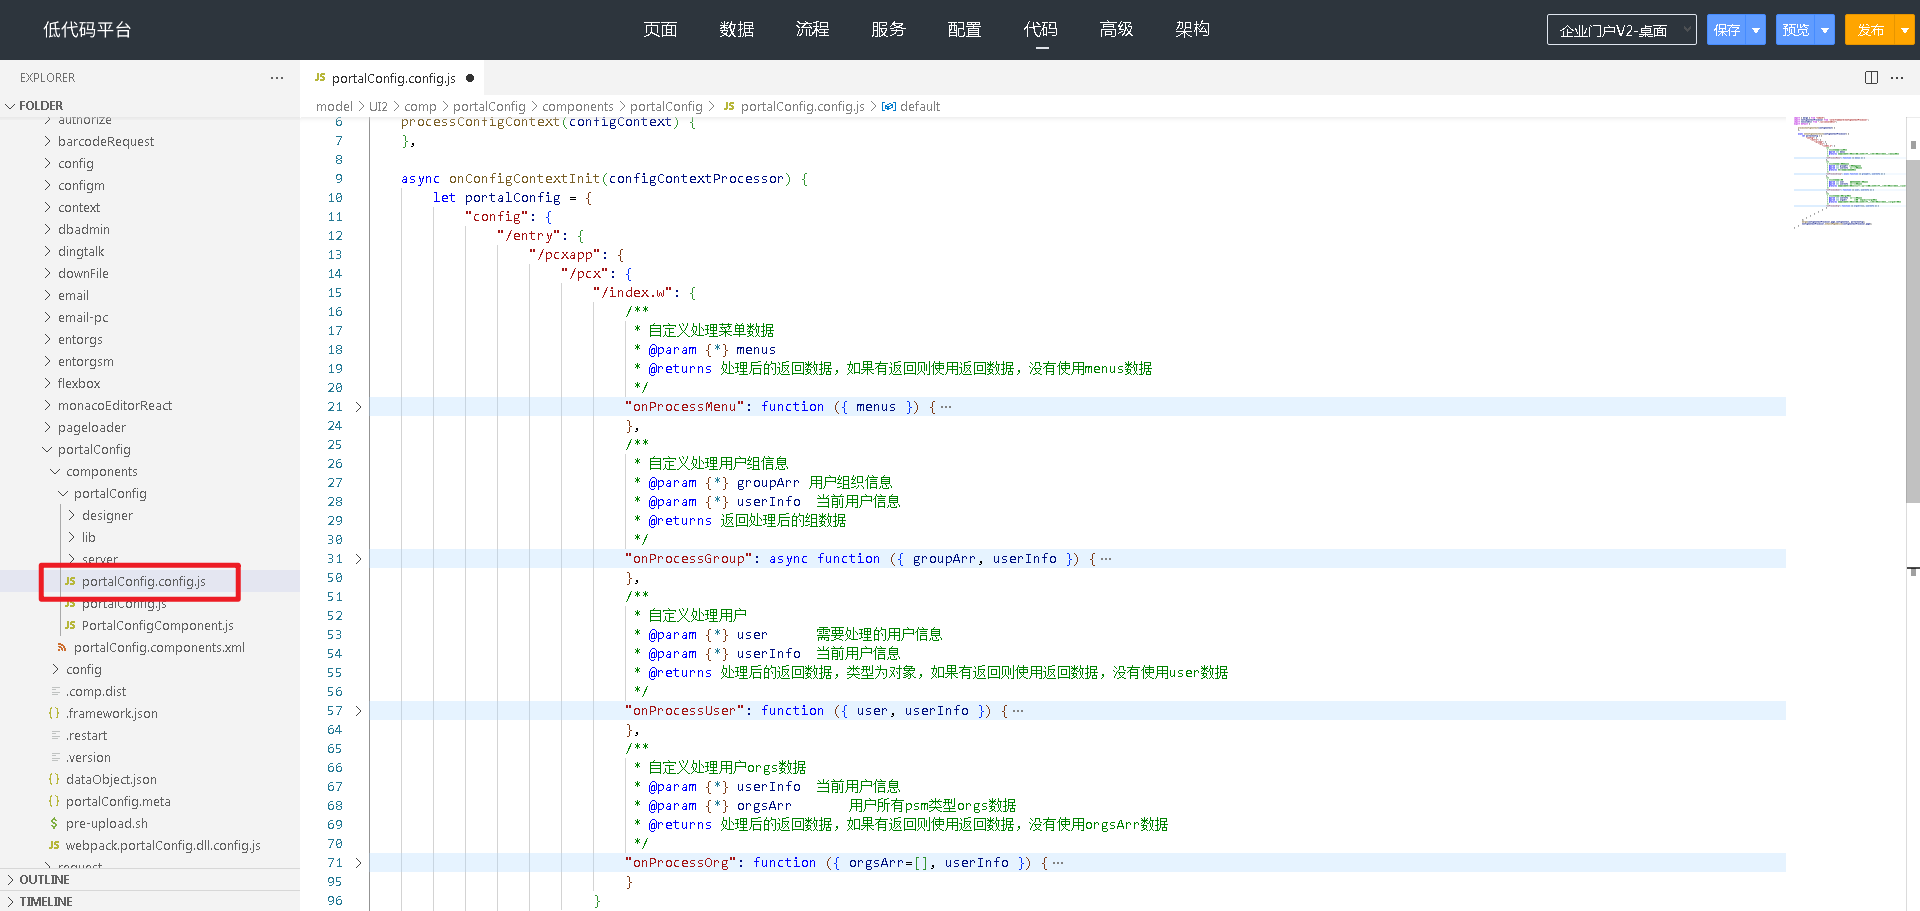Expand email-pc folder
Screen dimensions: 1920x911
point(83,318)
